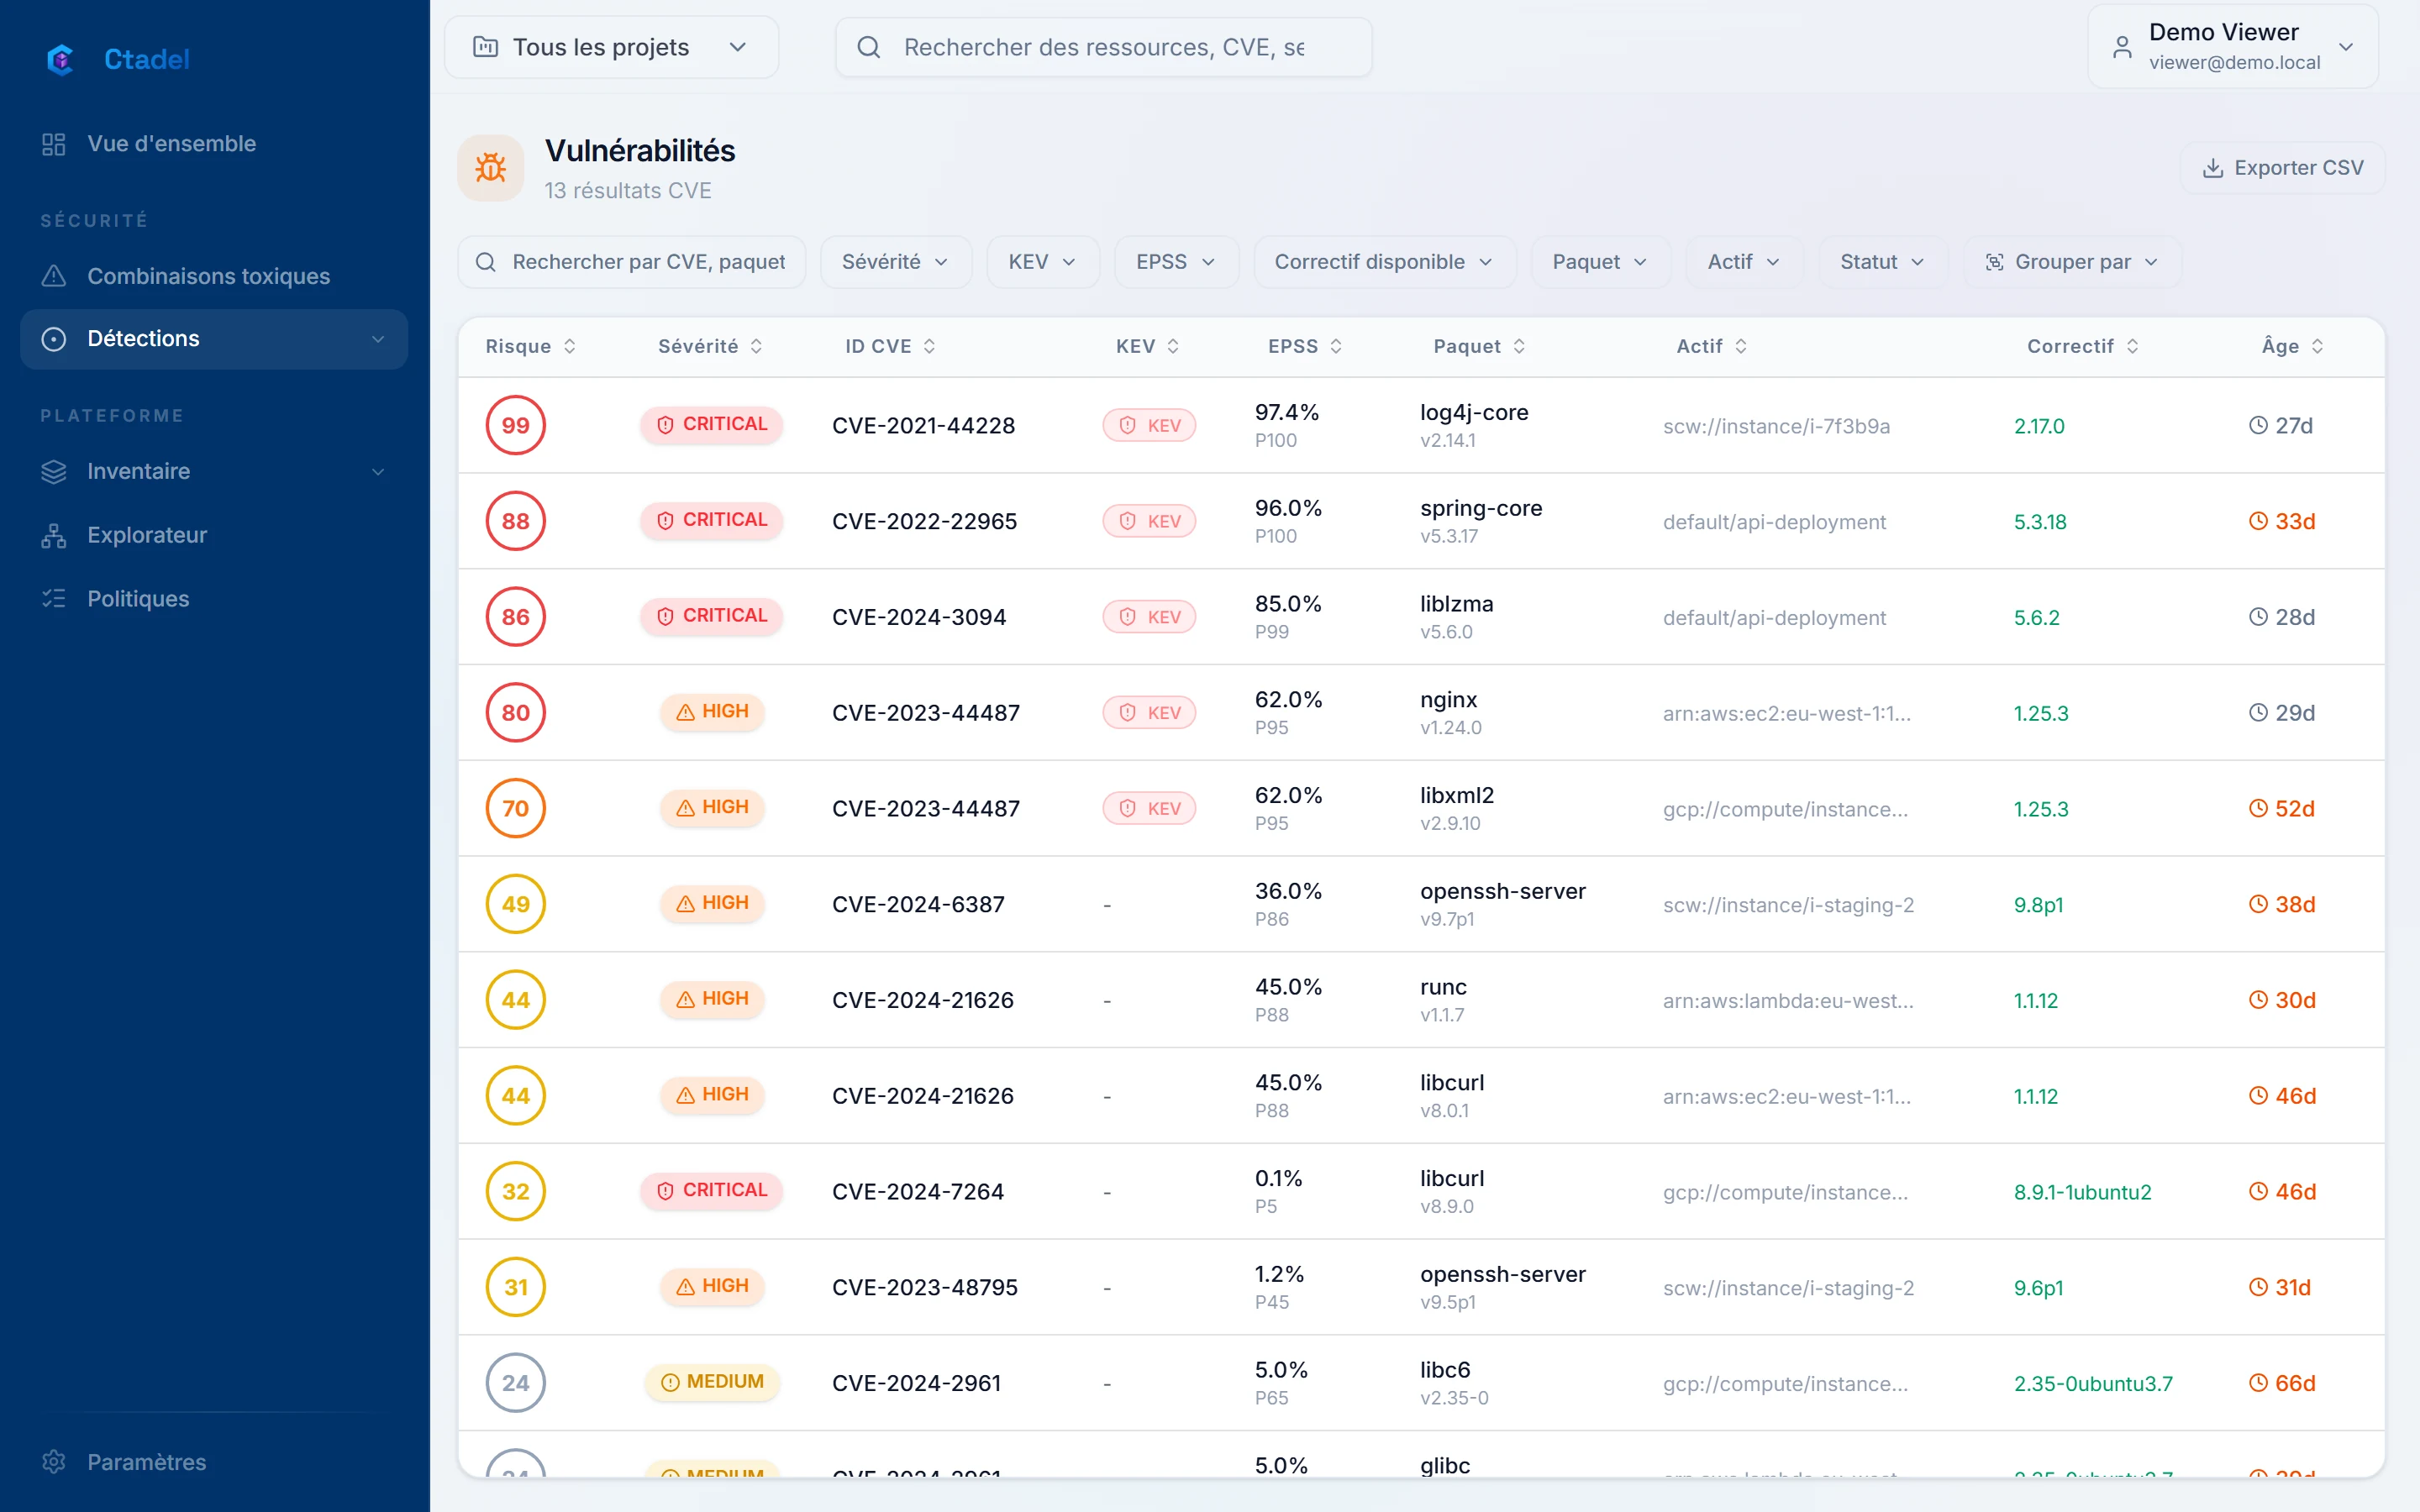Image resolution: width=2420 pixels, height=1512 pixels.
Task: Open the Statut filter dropdown
Action: coord(1883,262)
